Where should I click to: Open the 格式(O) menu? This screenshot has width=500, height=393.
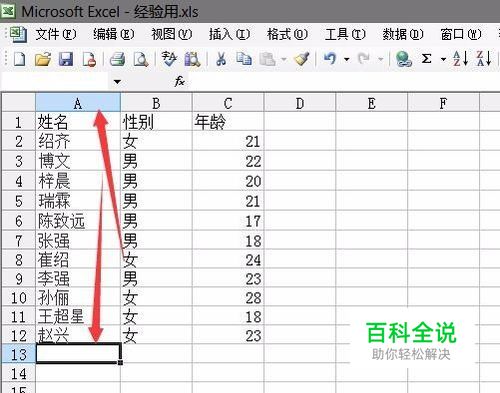pos(287,34)
